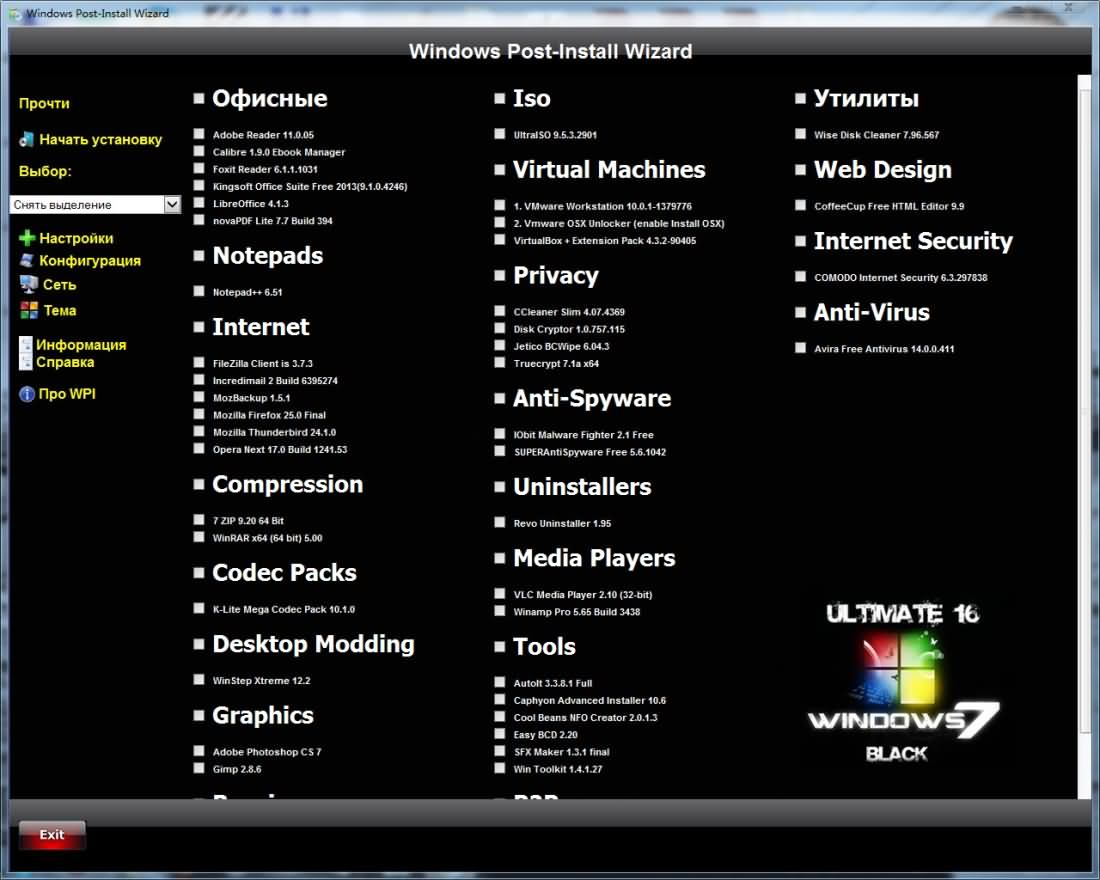Click the Ultimate 16 Windows 7 Black logo
The image size is (1100, 880).
[902, 681]
